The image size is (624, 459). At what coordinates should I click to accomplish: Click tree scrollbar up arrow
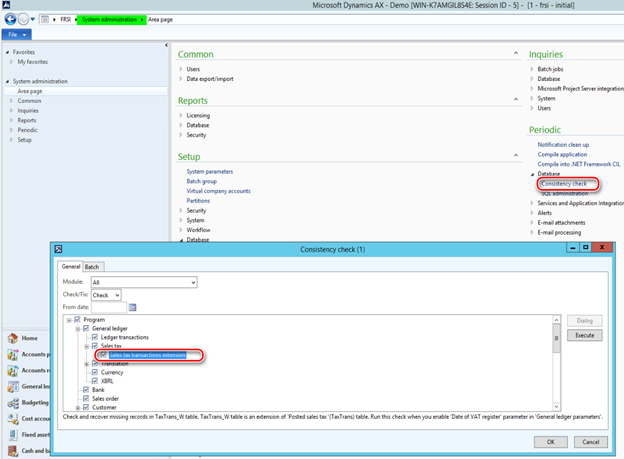point(556,320)
